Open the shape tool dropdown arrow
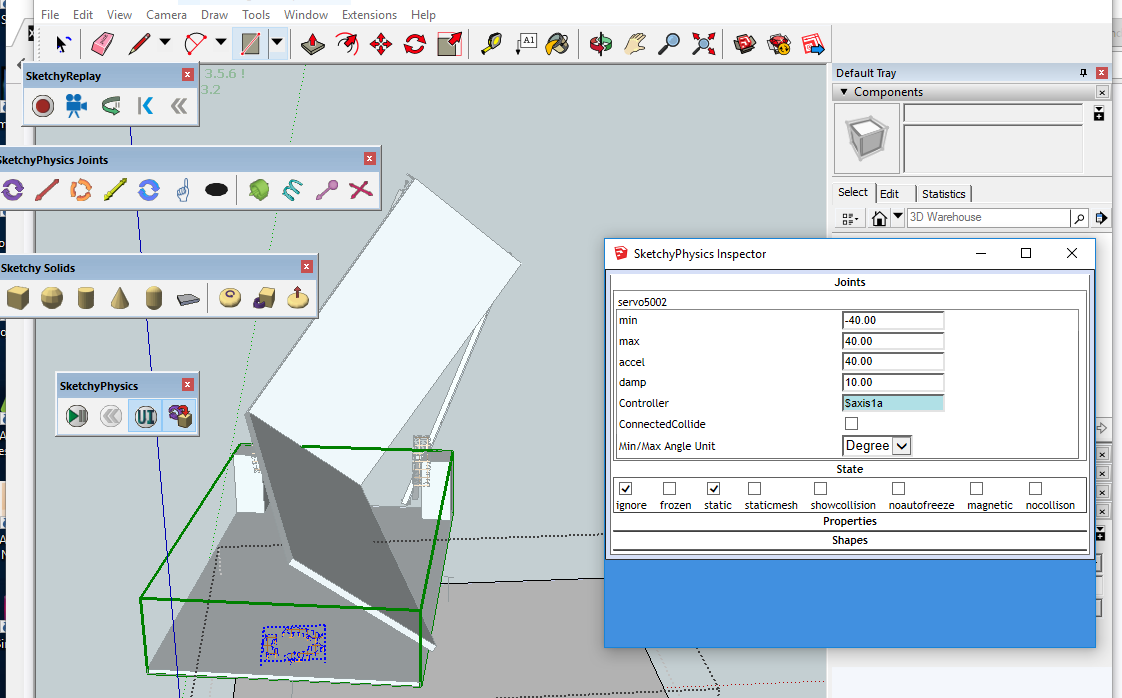The height and width of the screenshot is (698, 1122). pos(277,43)
